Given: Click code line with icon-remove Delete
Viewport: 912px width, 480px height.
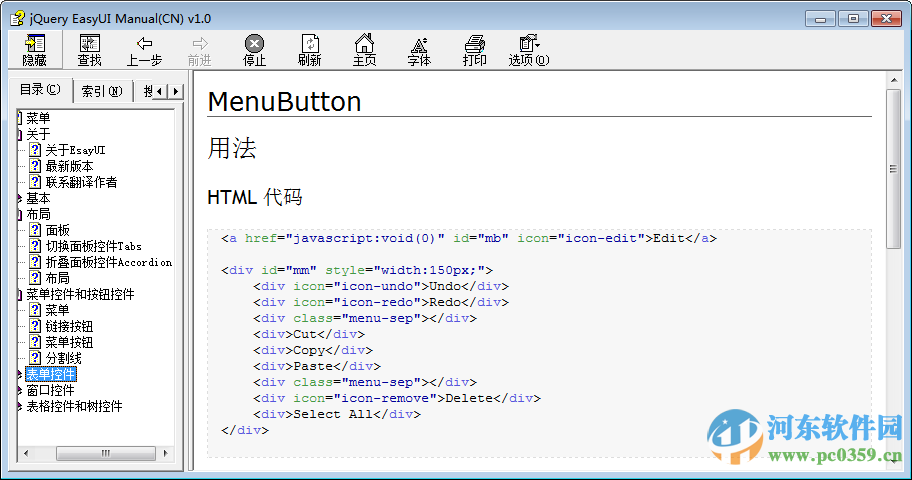Looking at the screenshot, I should coord(397,399).
